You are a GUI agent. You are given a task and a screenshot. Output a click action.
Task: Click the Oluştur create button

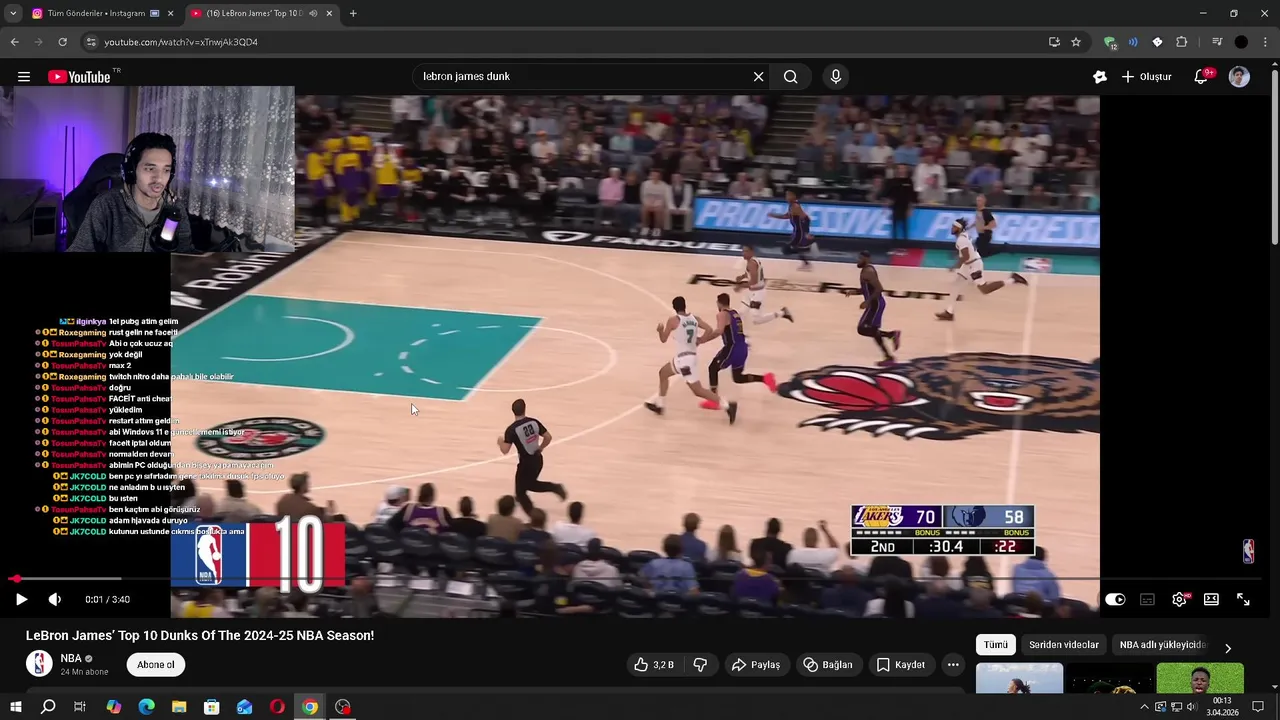[x=1146, y=77]
